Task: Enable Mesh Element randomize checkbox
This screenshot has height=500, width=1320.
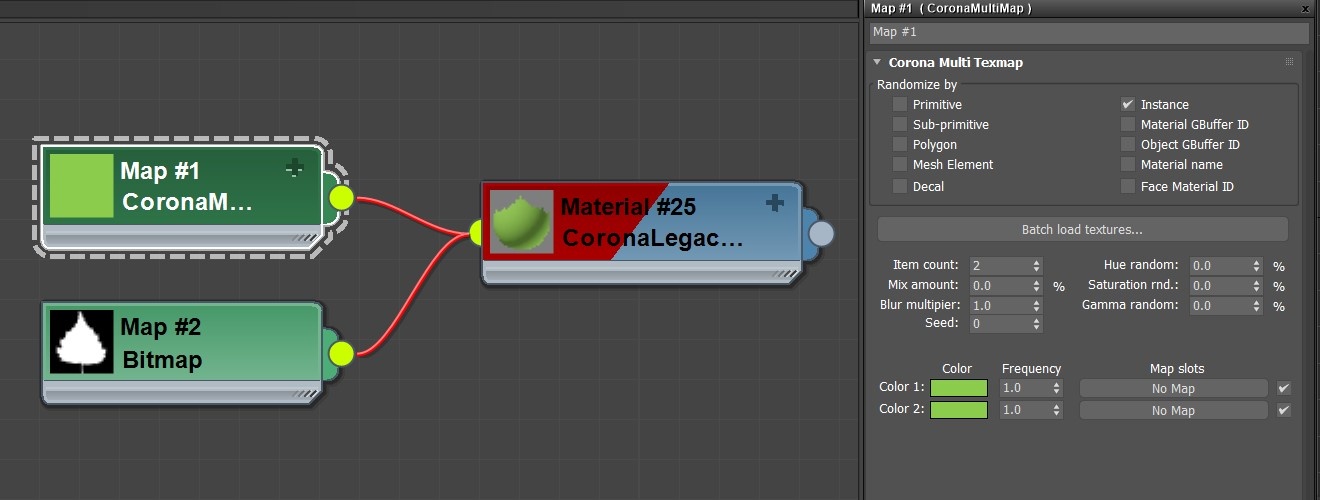Action: [x=900, y=164]
